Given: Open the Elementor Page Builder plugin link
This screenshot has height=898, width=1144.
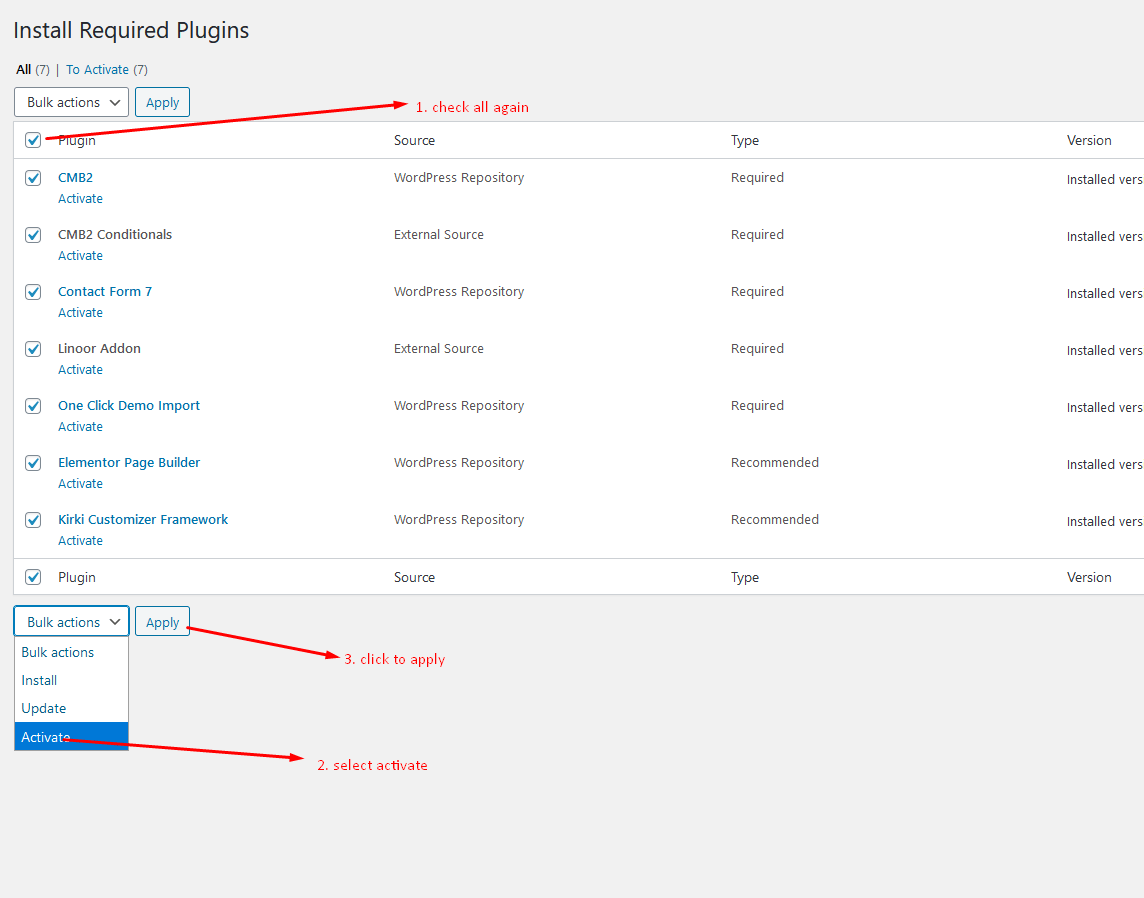Looking at the screenshot, I should click(x=129, y=463).
